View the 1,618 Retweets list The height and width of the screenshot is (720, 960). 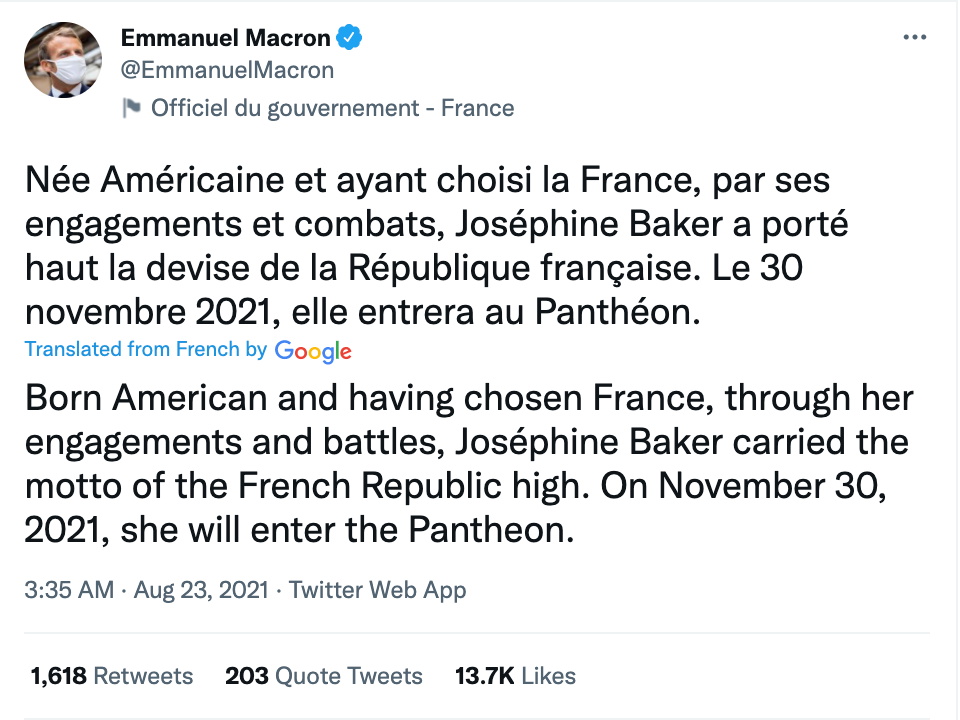tap(111, 676)
